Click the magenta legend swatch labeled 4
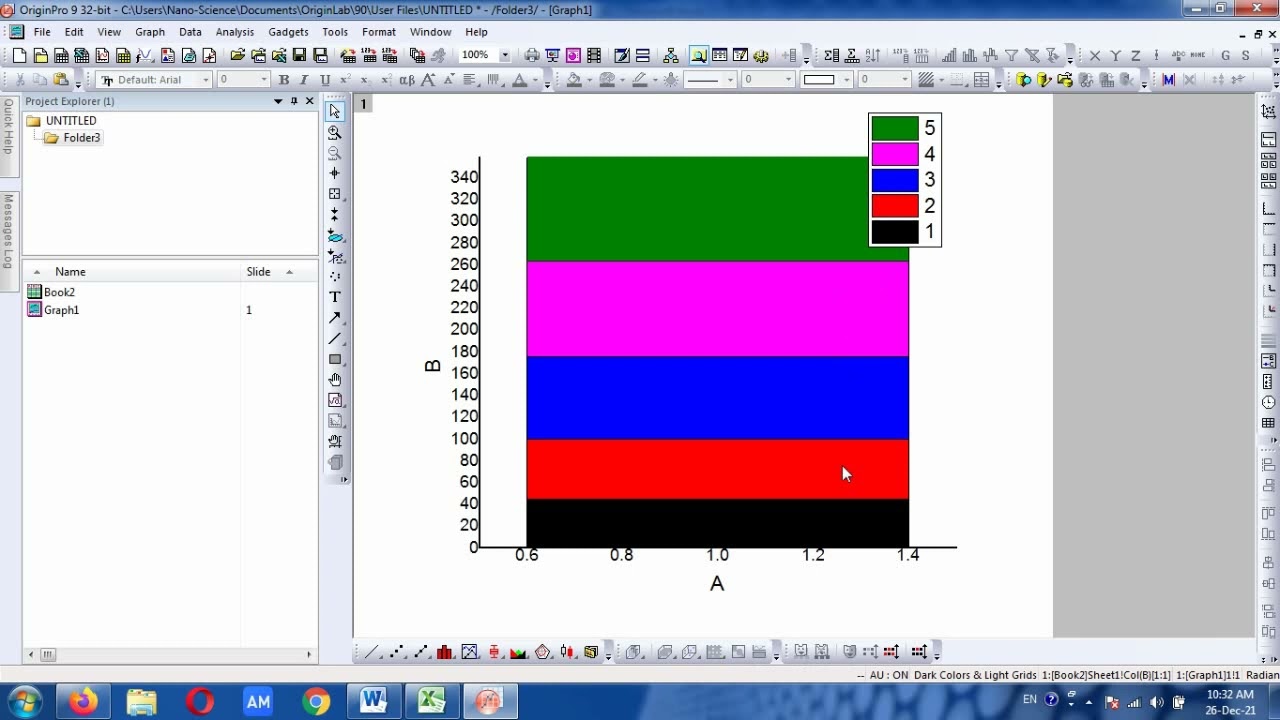This screenshot has height=720, width=1280. (895, 154)
